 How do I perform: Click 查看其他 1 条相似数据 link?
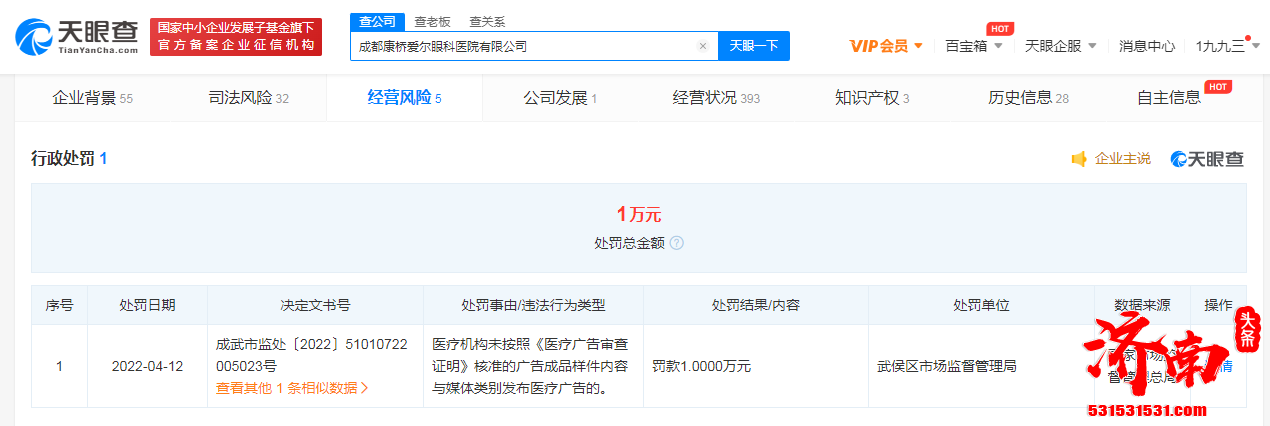click(x=292, y=388)
